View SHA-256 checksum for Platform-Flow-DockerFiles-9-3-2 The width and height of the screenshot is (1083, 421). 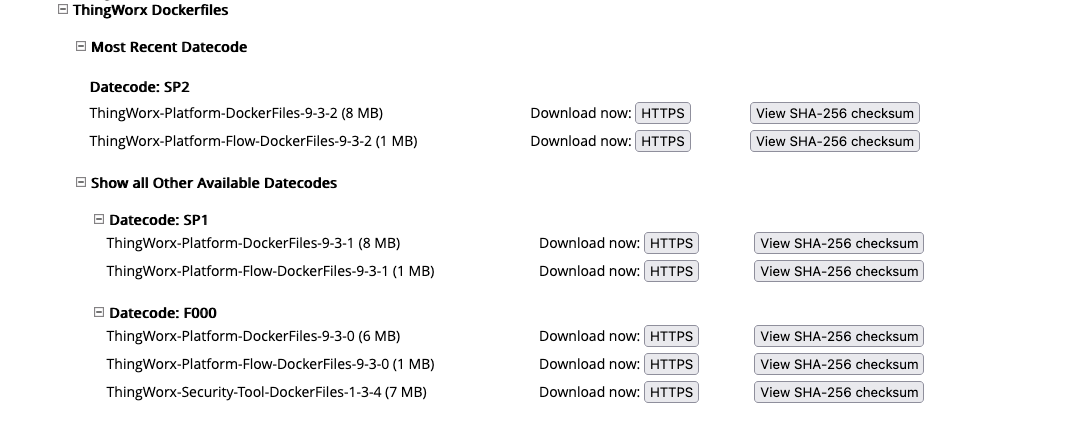835,141
